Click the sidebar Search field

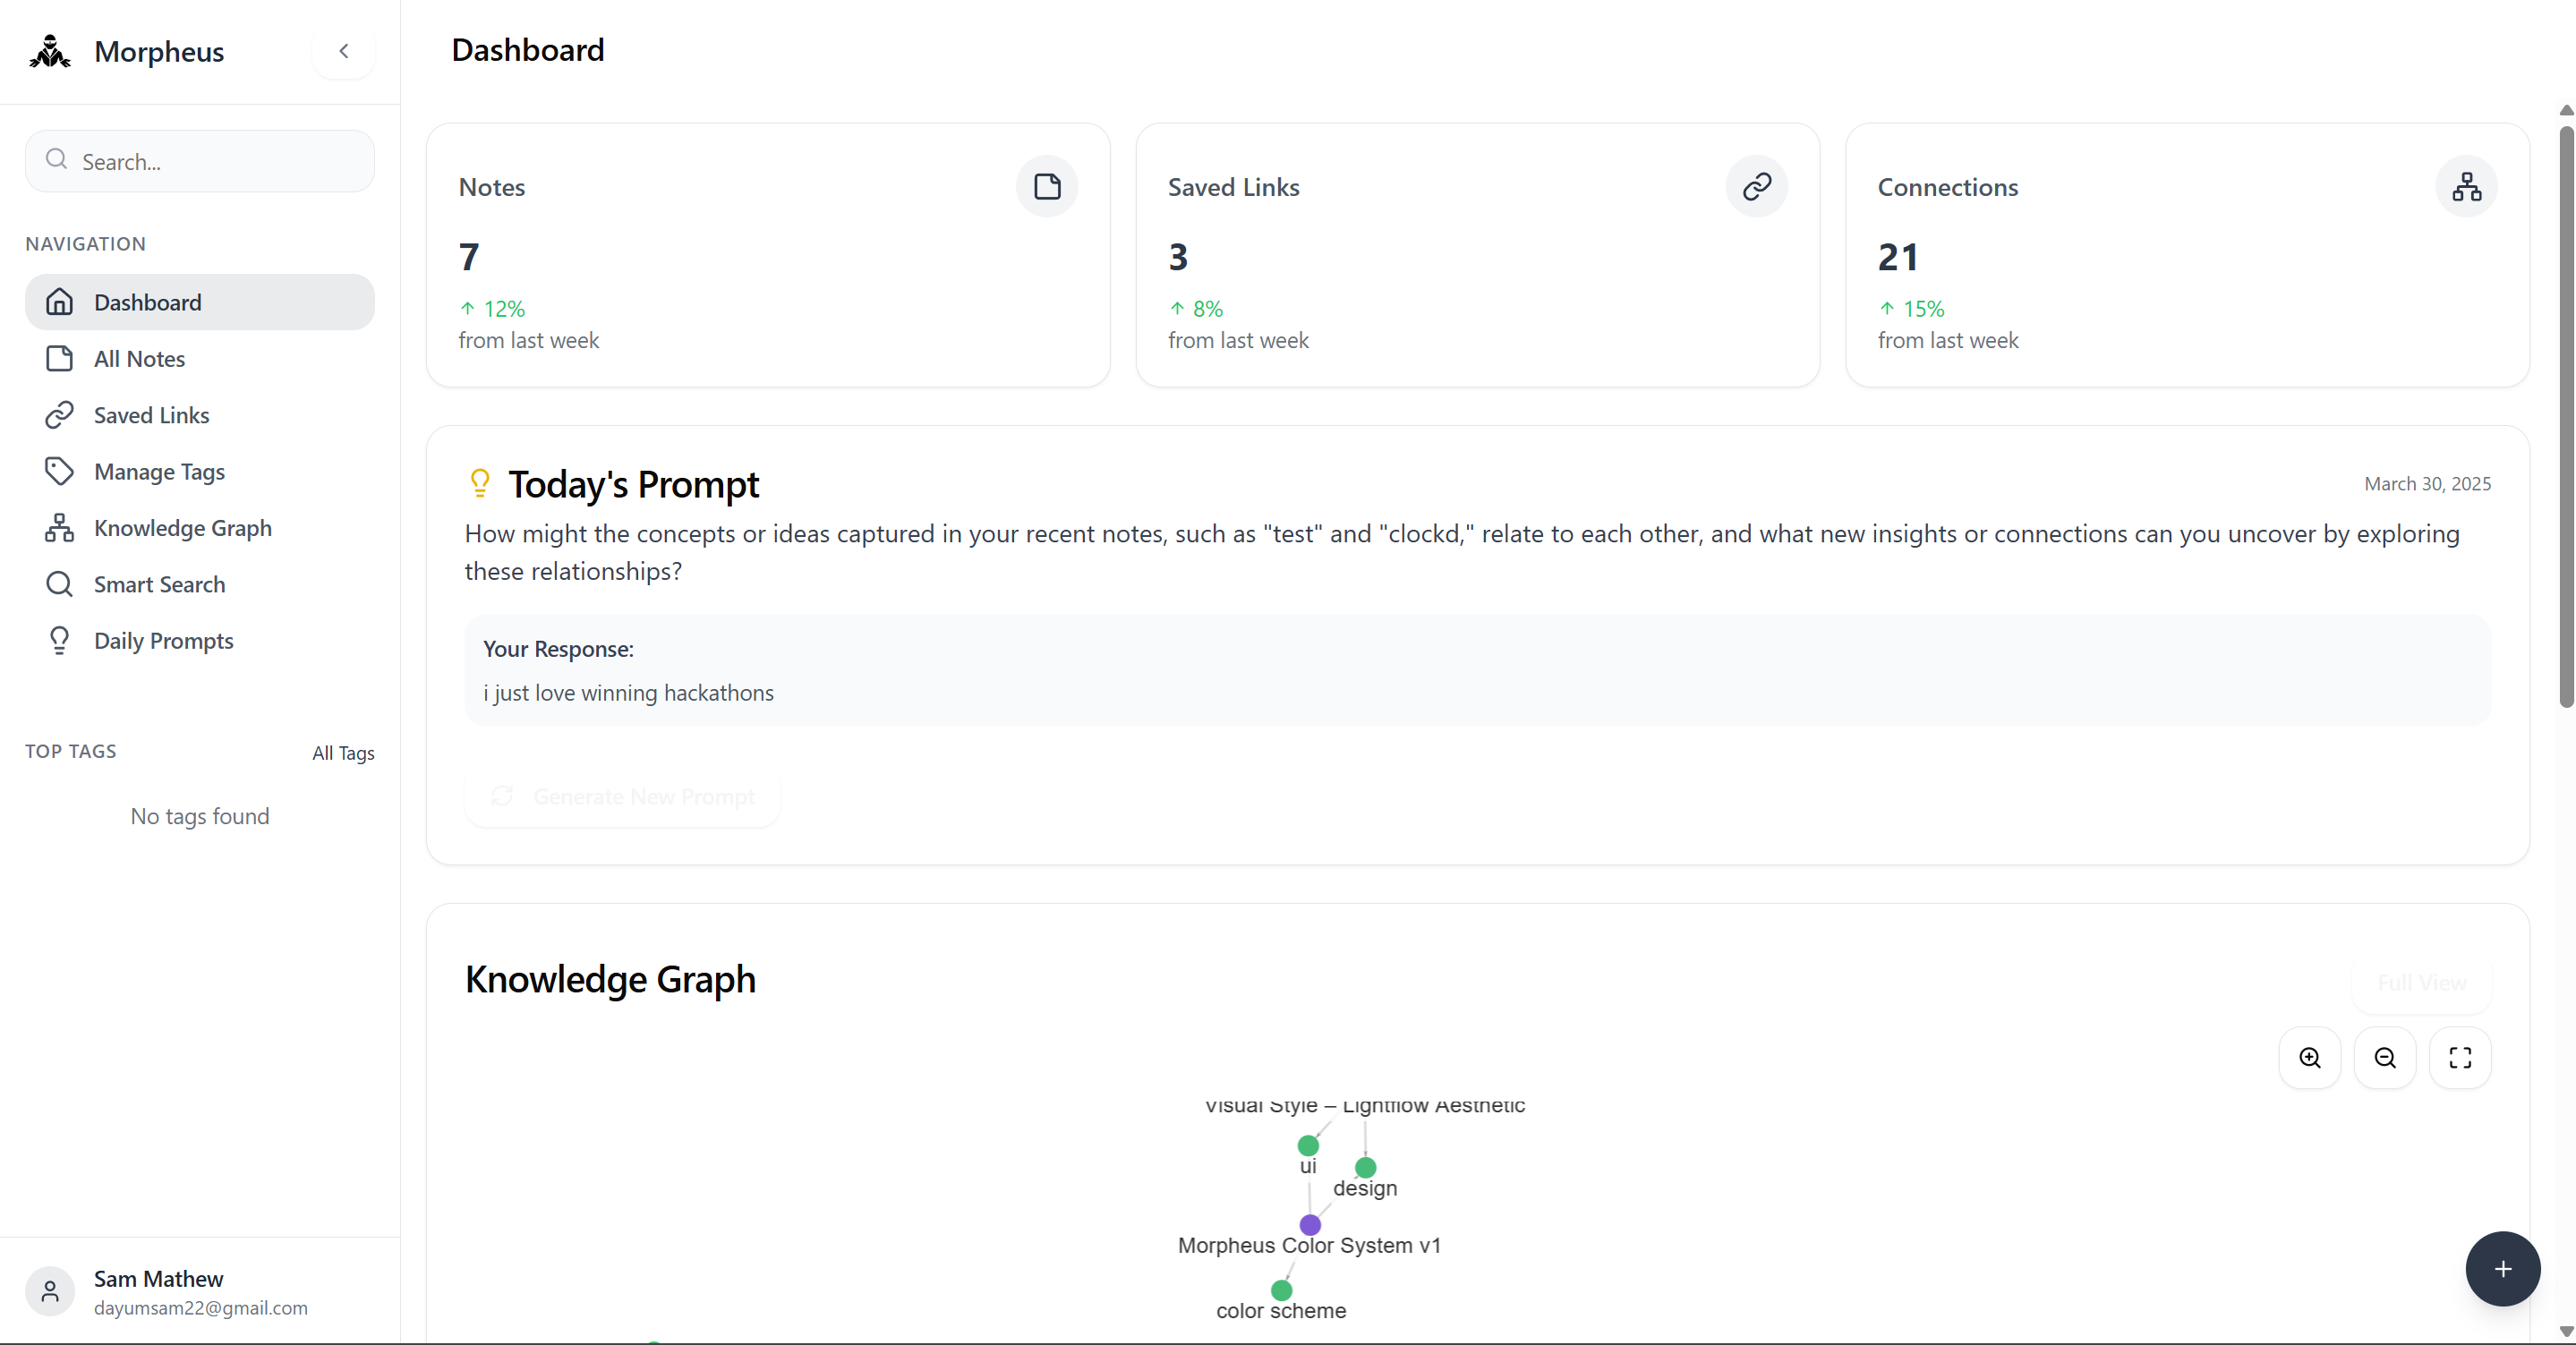200,161
